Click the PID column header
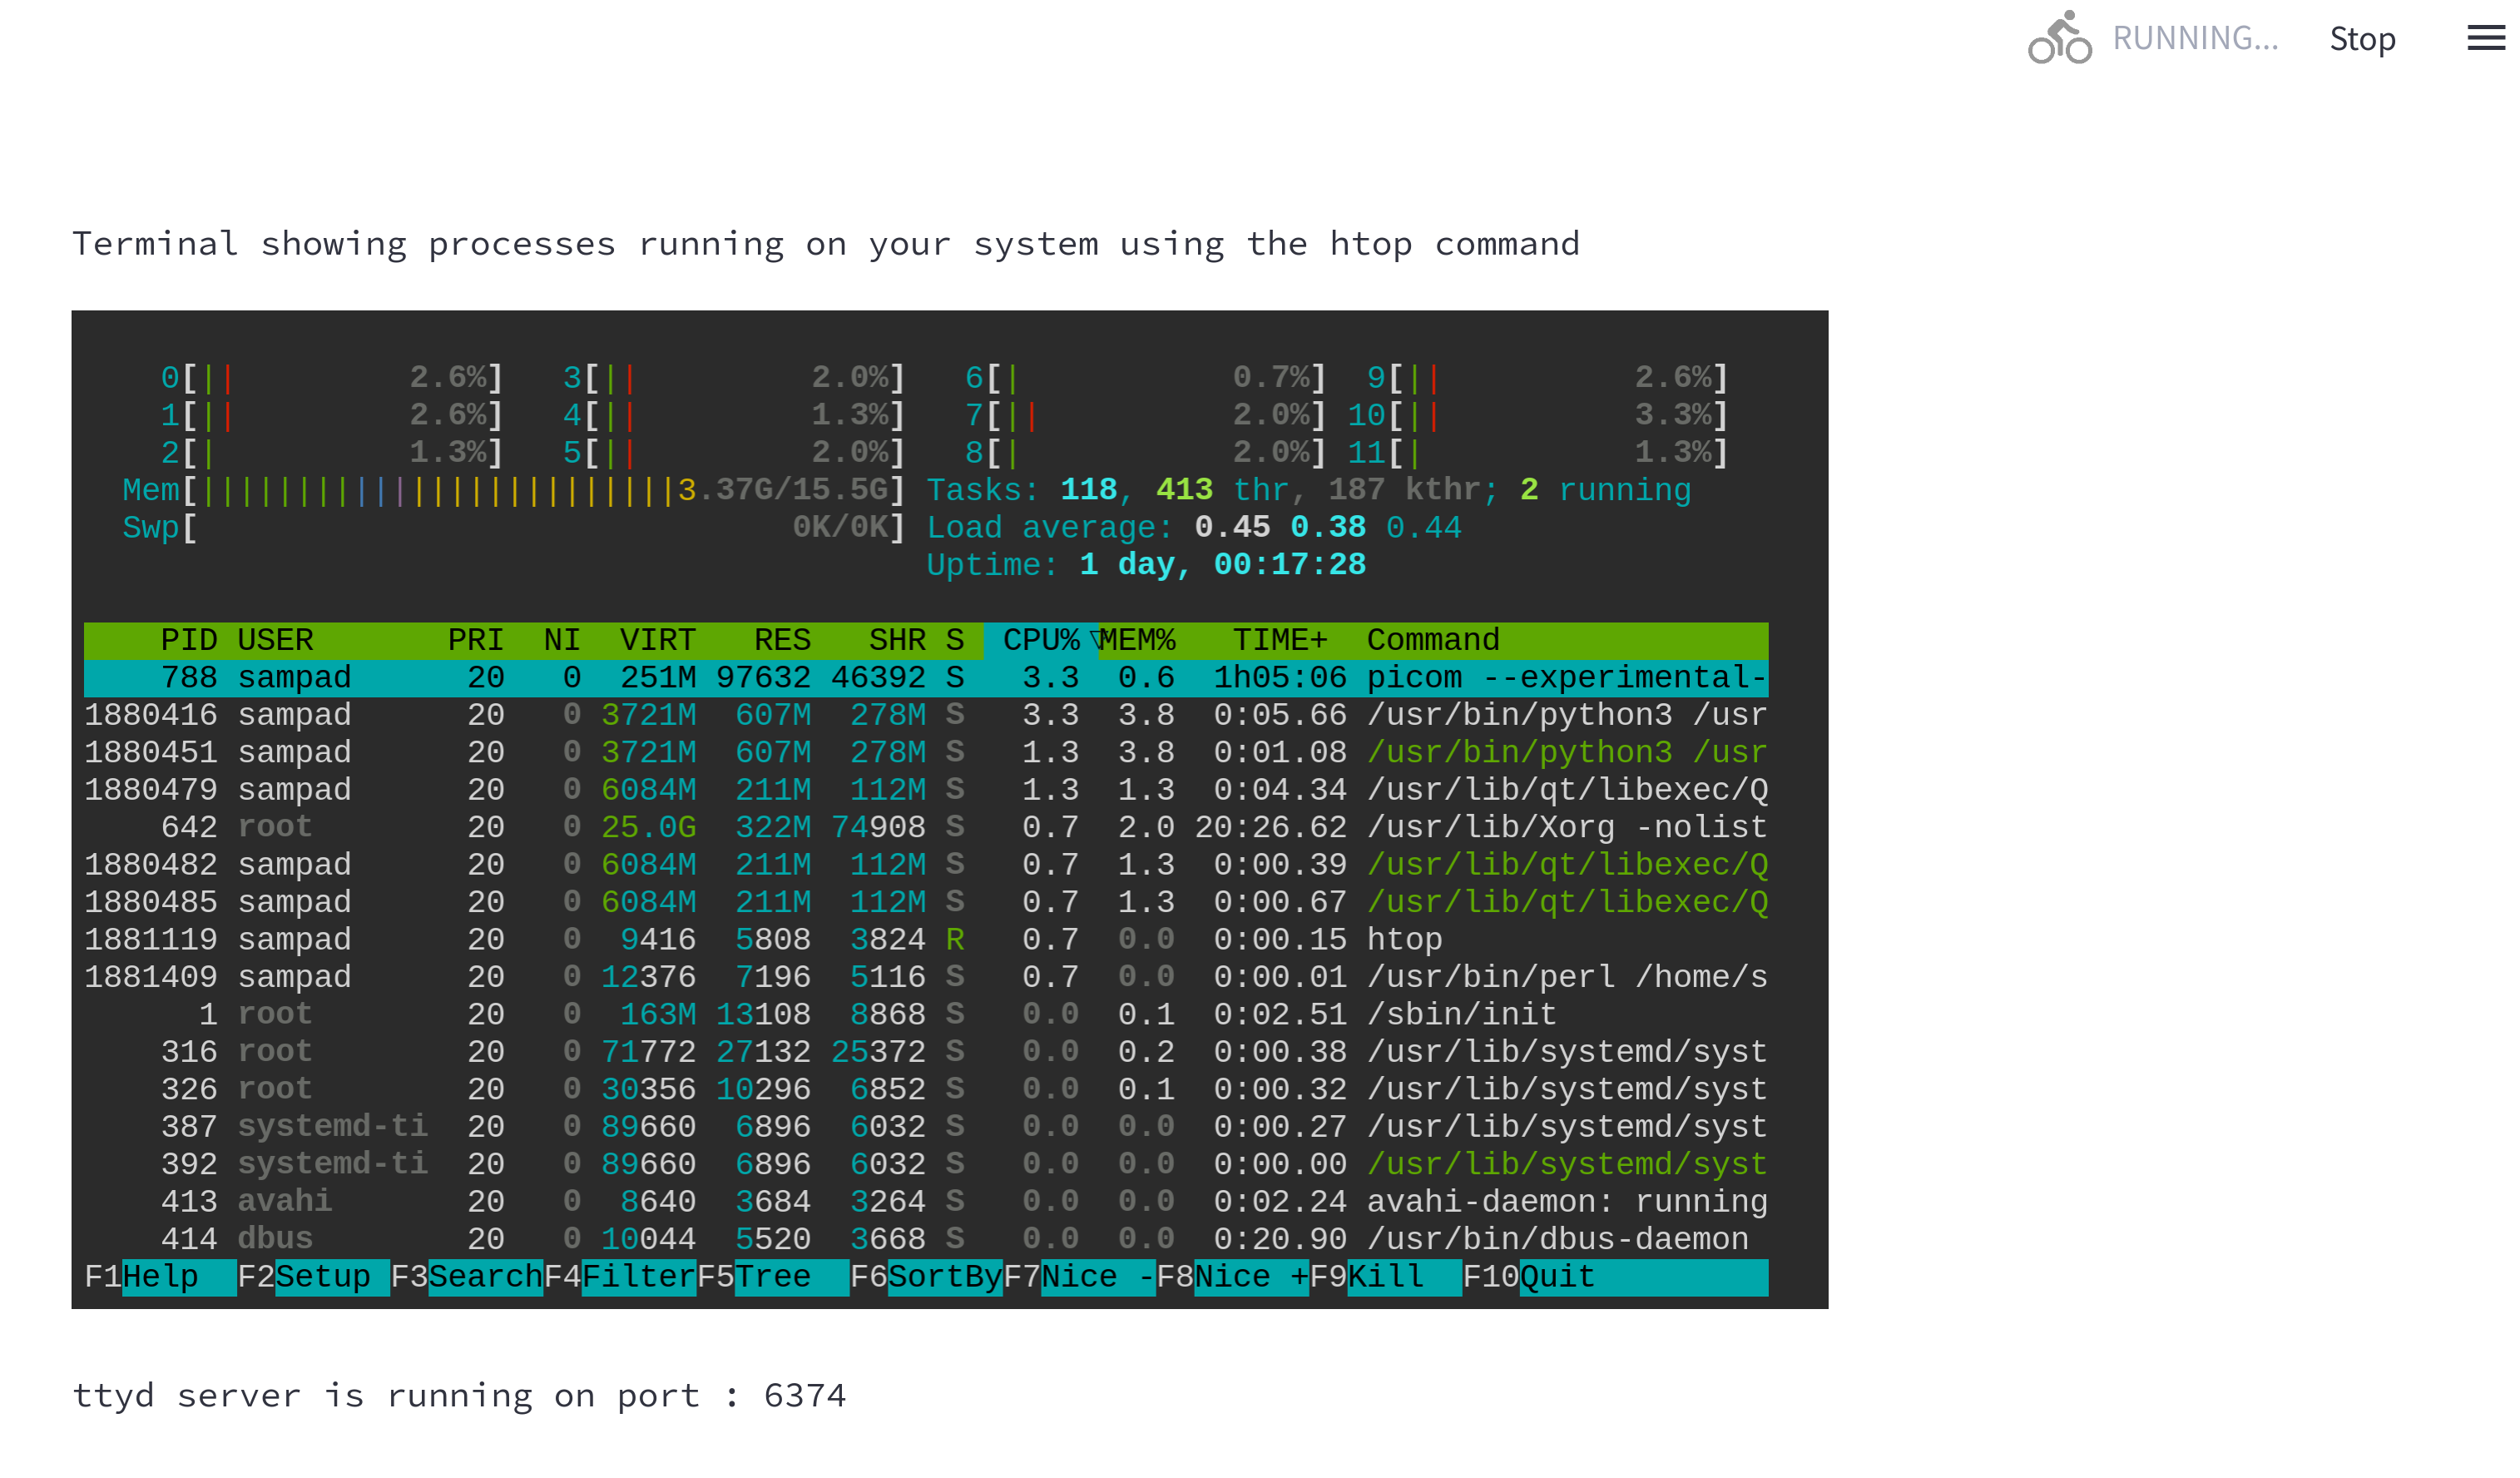The image size is (2520, 1478). coord(188,640)
